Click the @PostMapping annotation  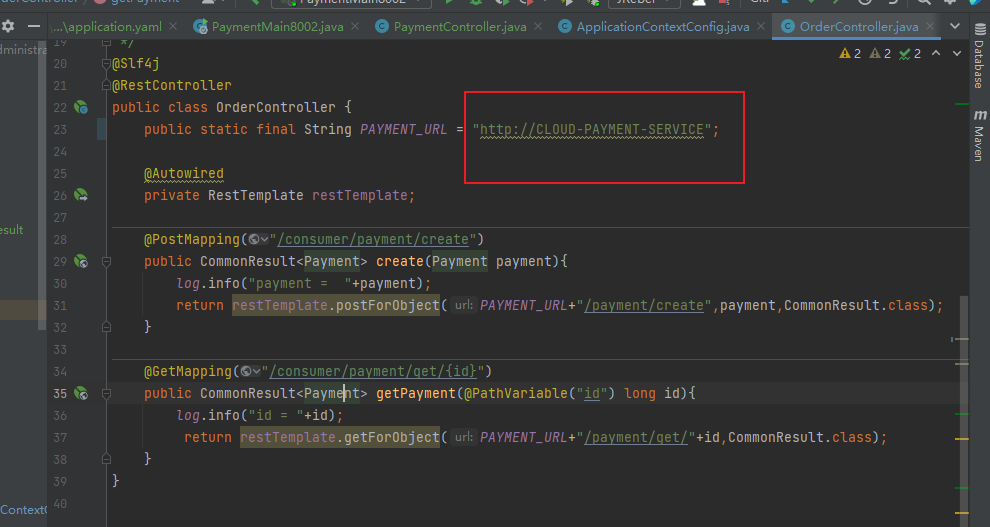[x=192, y=239]
